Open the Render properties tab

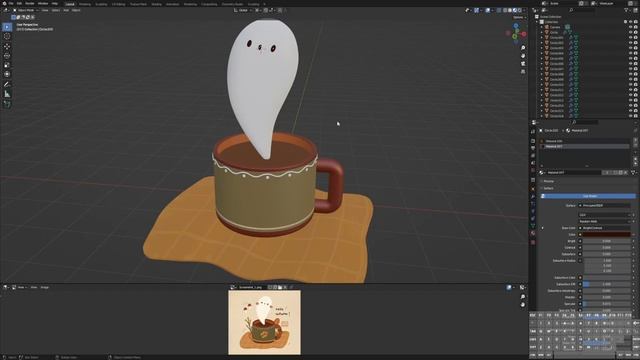coord(533,141)
